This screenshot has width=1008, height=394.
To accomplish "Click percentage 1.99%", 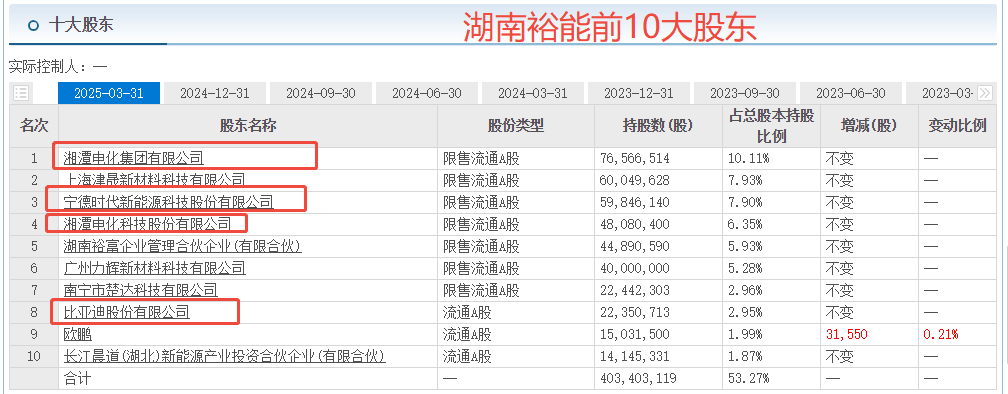I will 745,334.
